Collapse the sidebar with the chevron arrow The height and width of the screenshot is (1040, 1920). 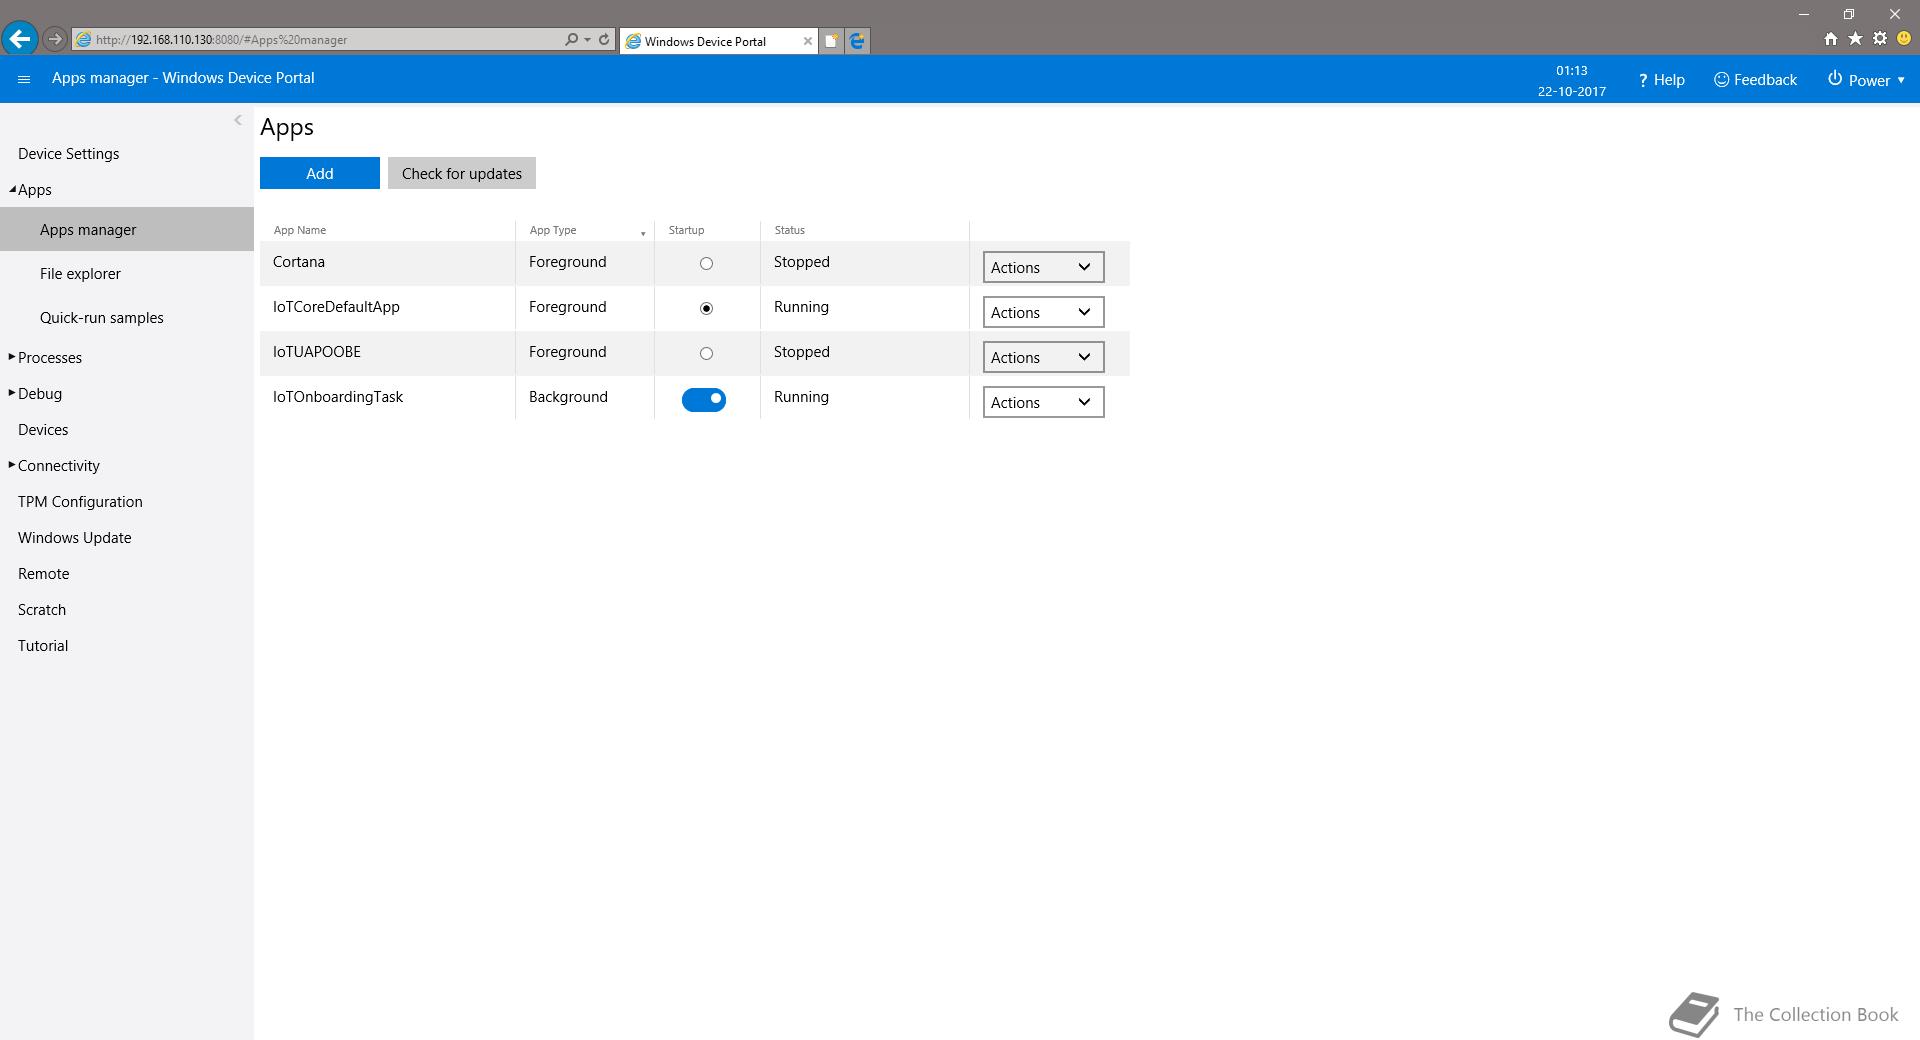(237, 120)
